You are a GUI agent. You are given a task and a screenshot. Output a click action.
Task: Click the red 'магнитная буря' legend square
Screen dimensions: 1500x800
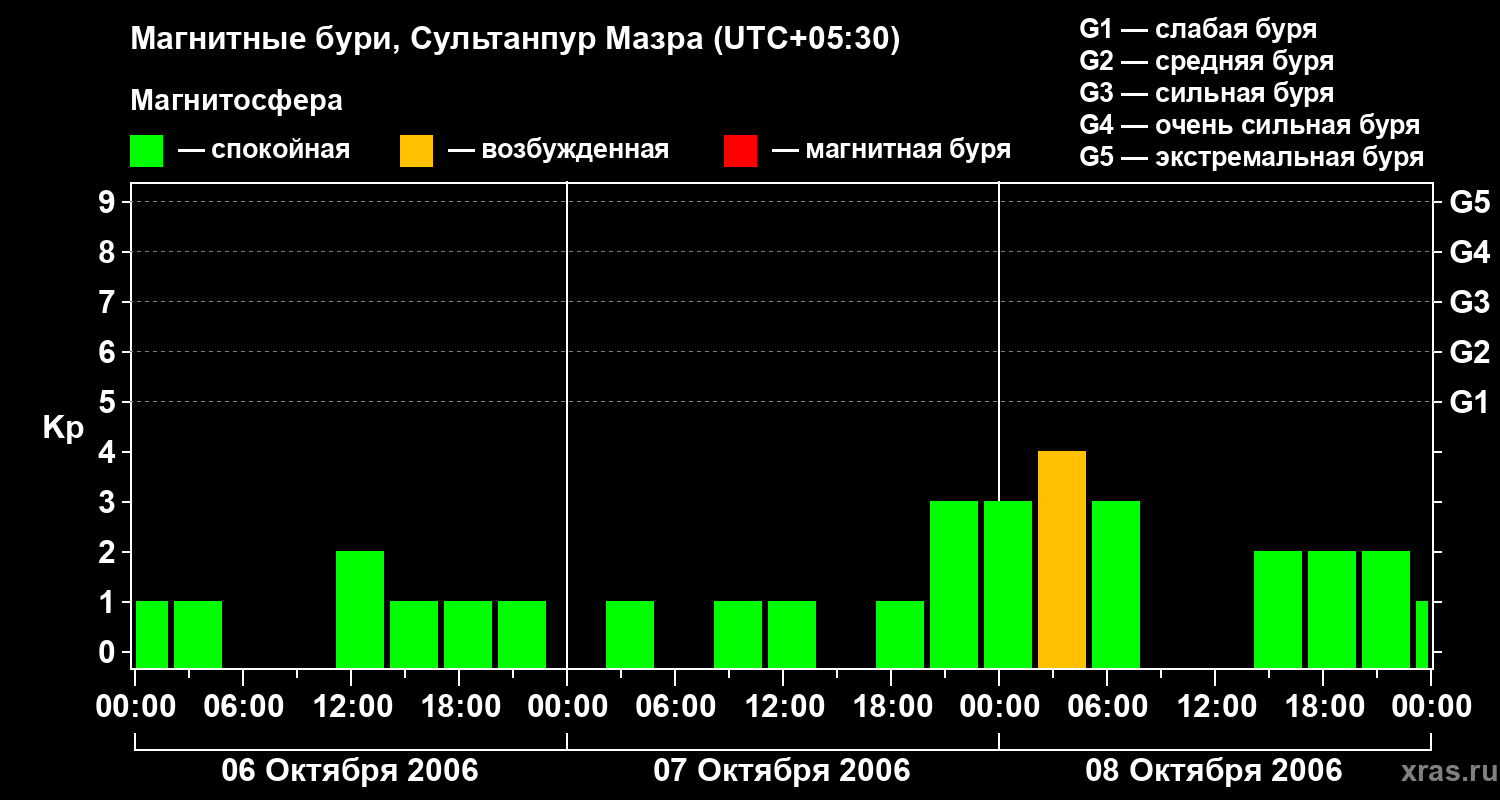coord(740,151)
